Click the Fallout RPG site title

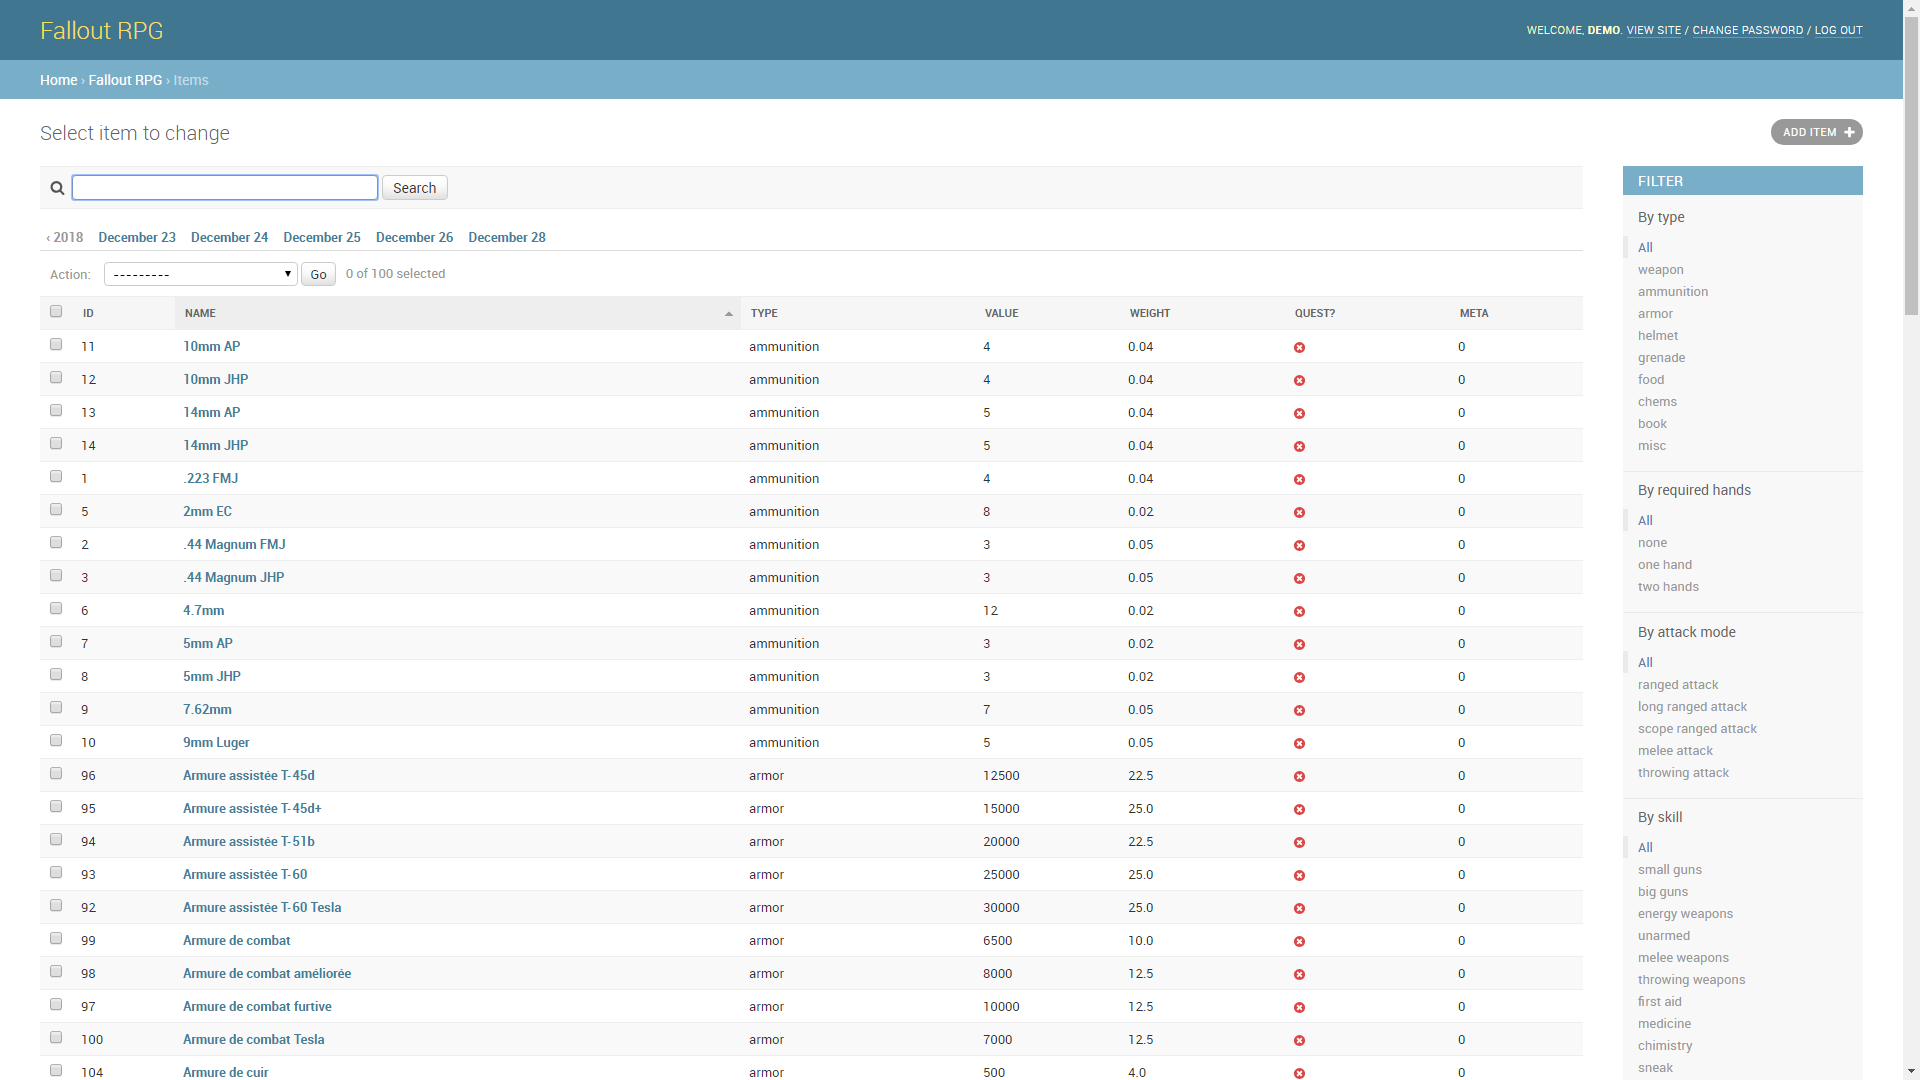(101, 30)
